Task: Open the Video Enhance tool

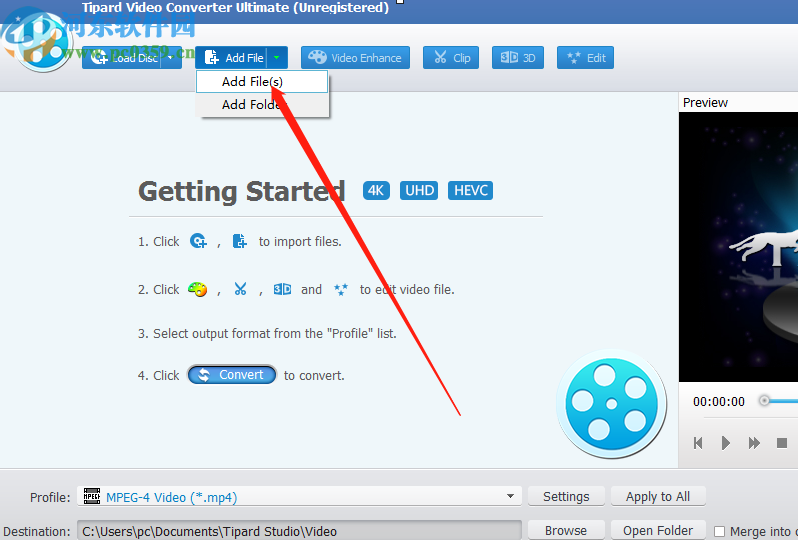Action: click(355, 58)
